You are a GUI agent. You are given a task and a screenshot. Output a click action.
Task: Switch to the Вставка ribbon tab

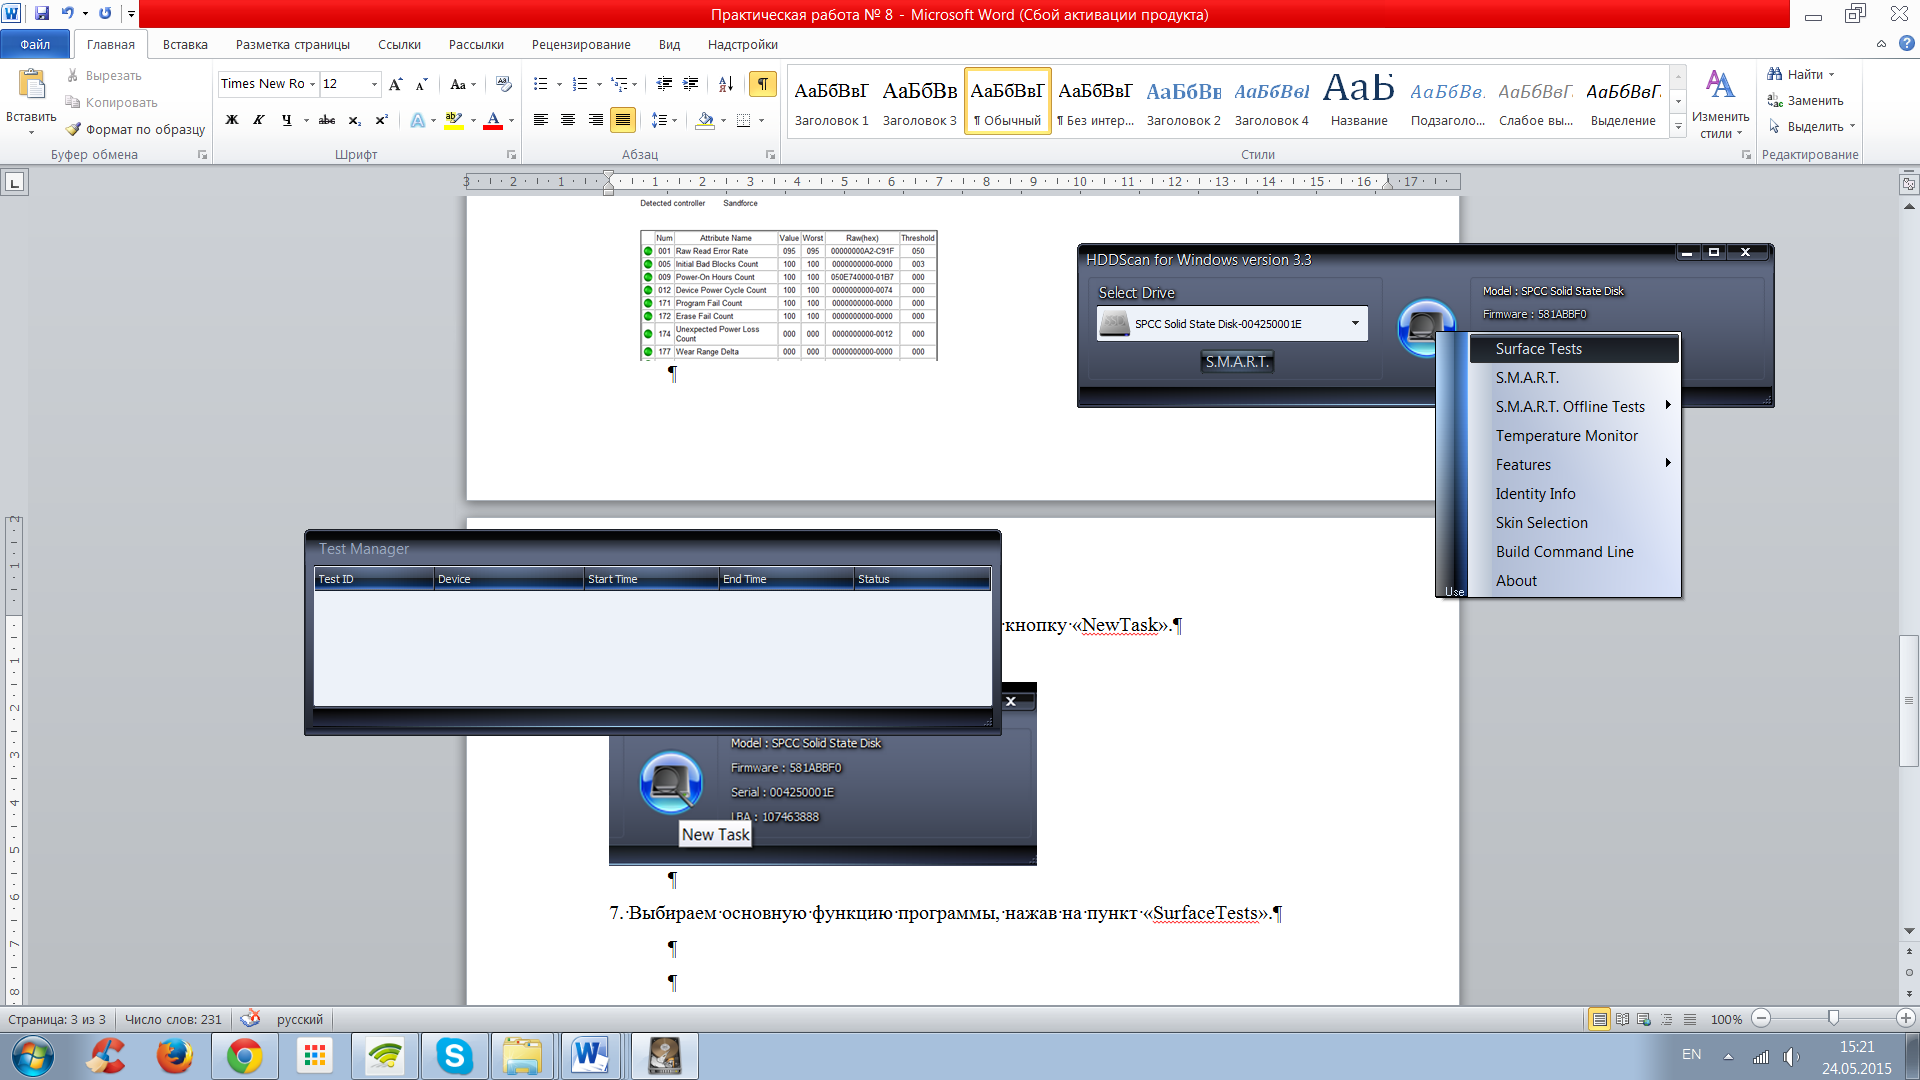pos(185,44)
